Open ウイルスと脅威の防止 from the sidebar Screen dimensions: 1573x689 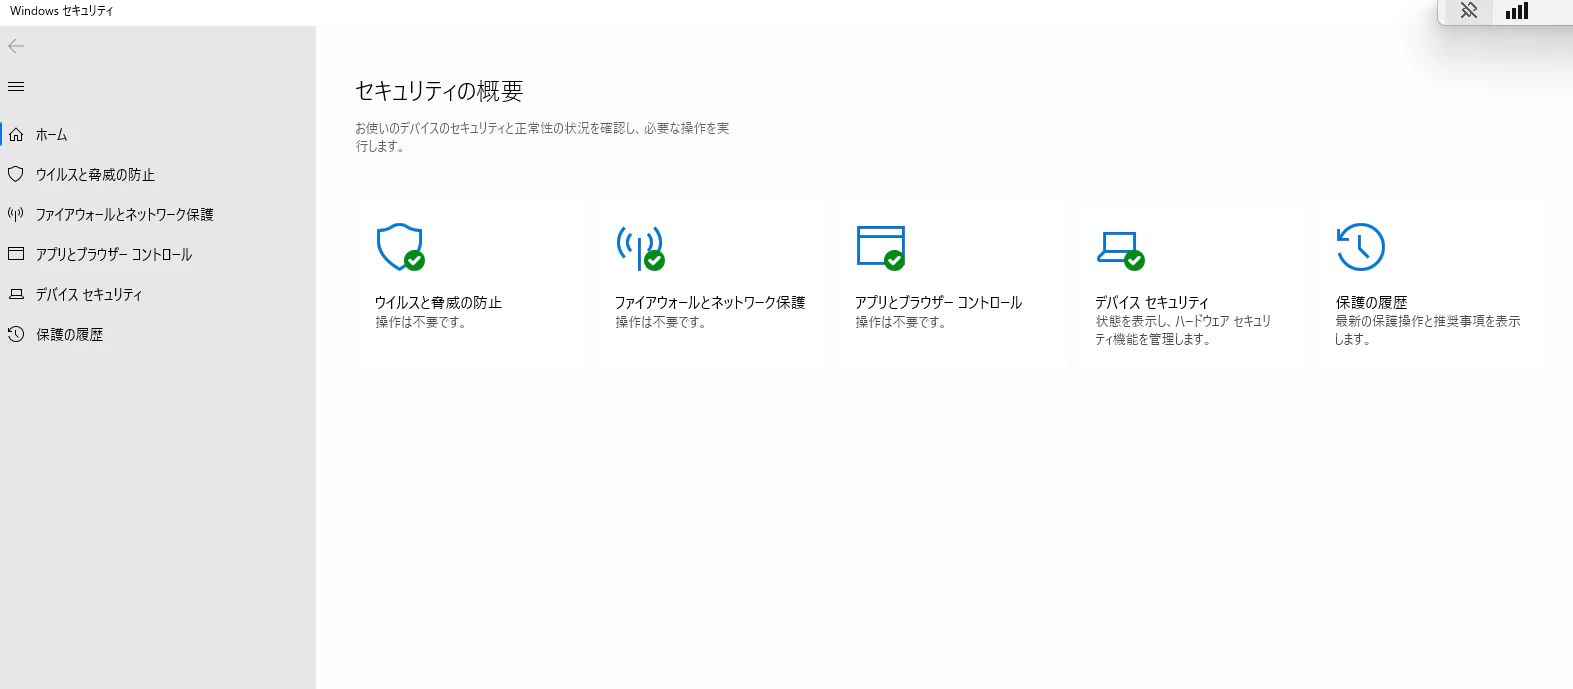pyautogui.click(x=95, y=174)
